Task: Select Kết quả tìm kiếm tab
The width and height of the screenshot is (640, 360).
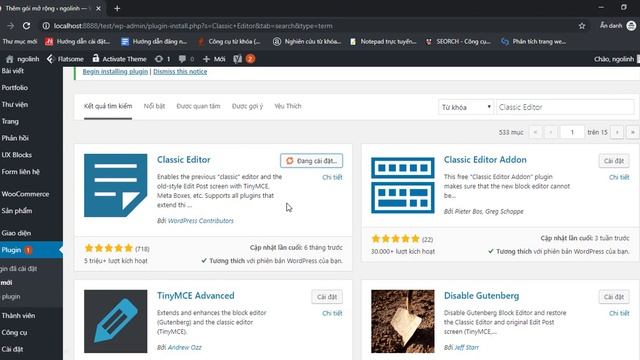Action: tap(108, 106)
